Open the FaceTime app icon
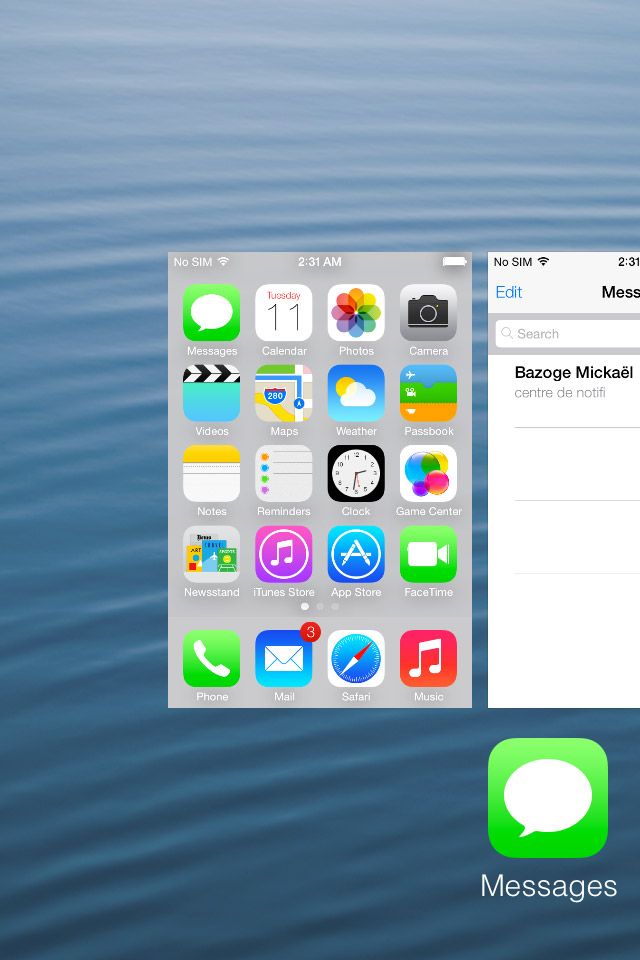Image resolution: width=640 pixels, height=960 pixels. tap(428, 554)
